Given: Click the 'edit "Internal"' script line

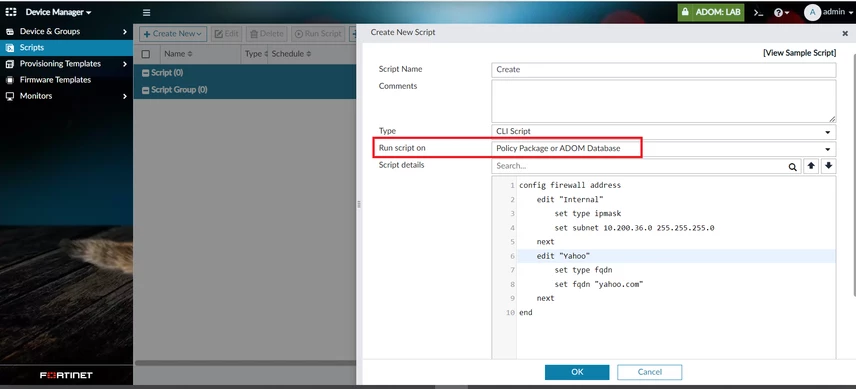Looking at the screenshot, I should (570, 200).
